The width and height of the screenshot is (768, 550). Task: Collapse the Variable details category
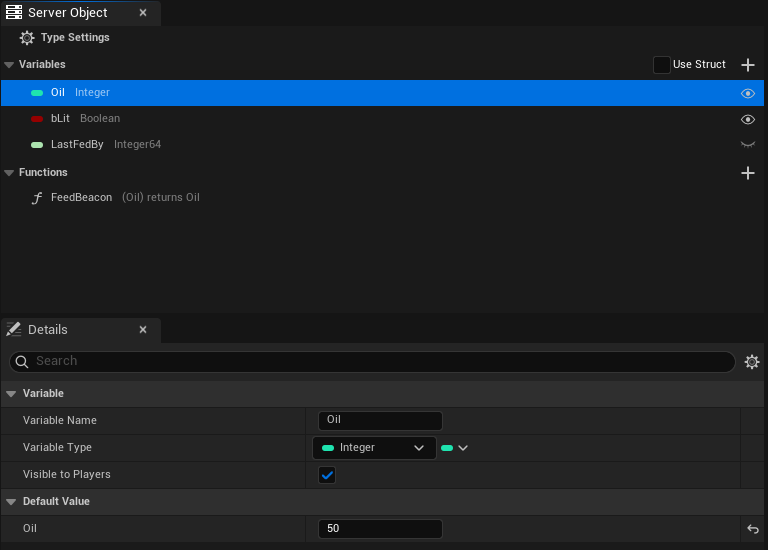(11, 394)
